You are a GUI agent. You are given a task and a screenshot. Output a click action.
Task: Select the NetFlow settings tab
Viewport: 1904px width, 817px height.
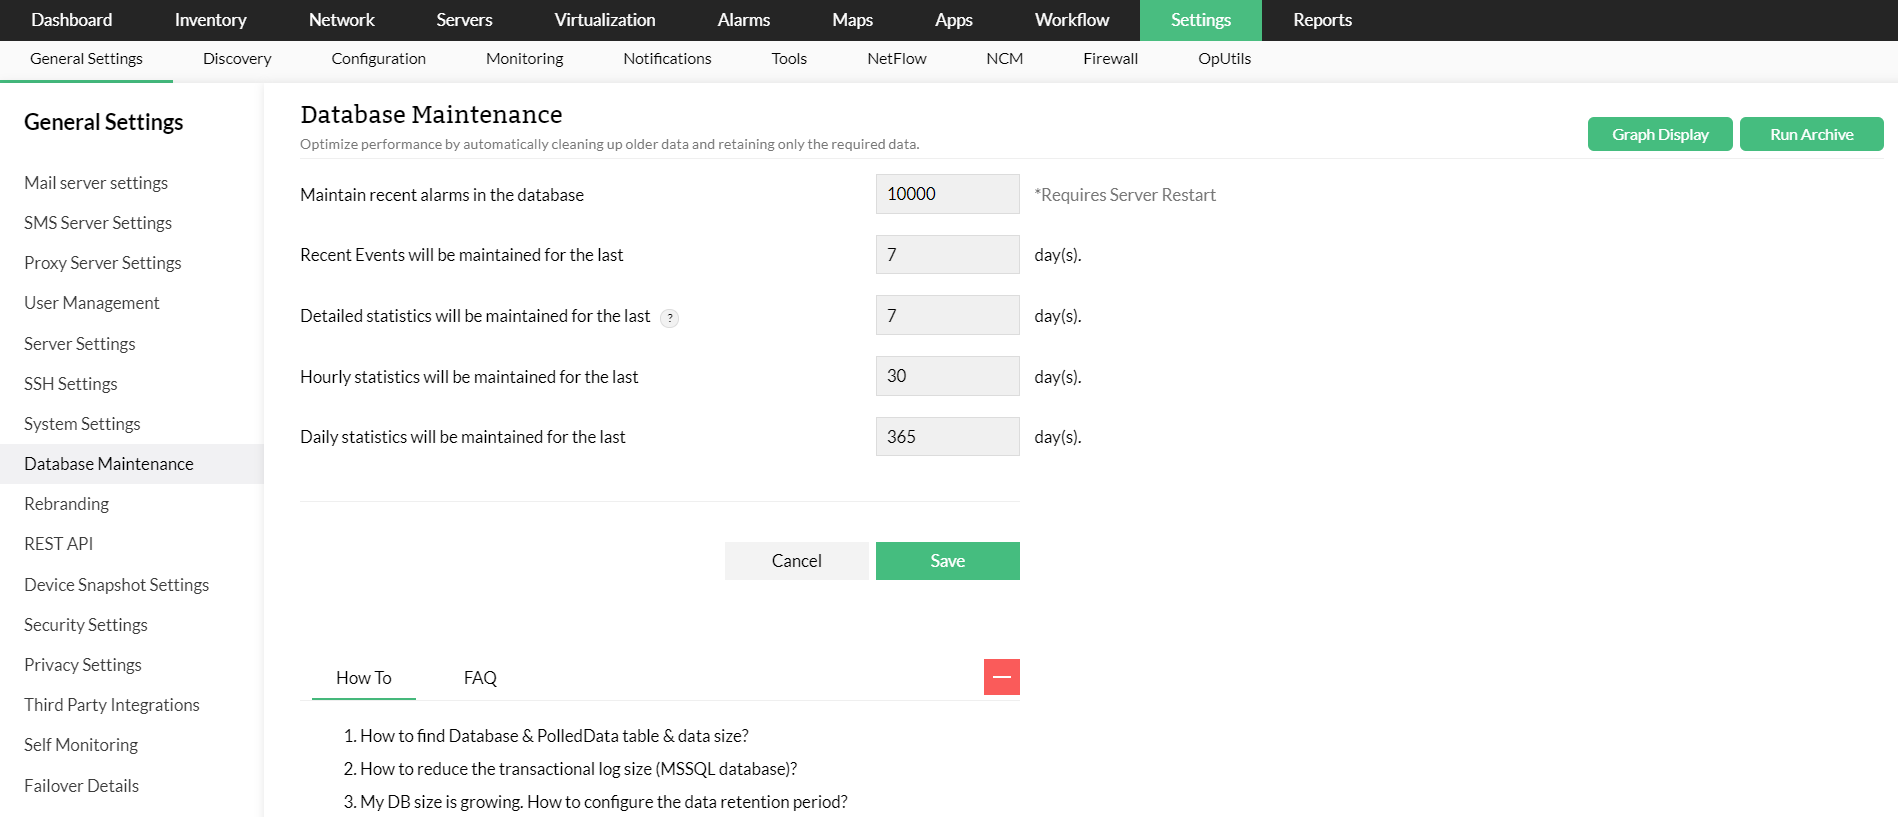896,59
